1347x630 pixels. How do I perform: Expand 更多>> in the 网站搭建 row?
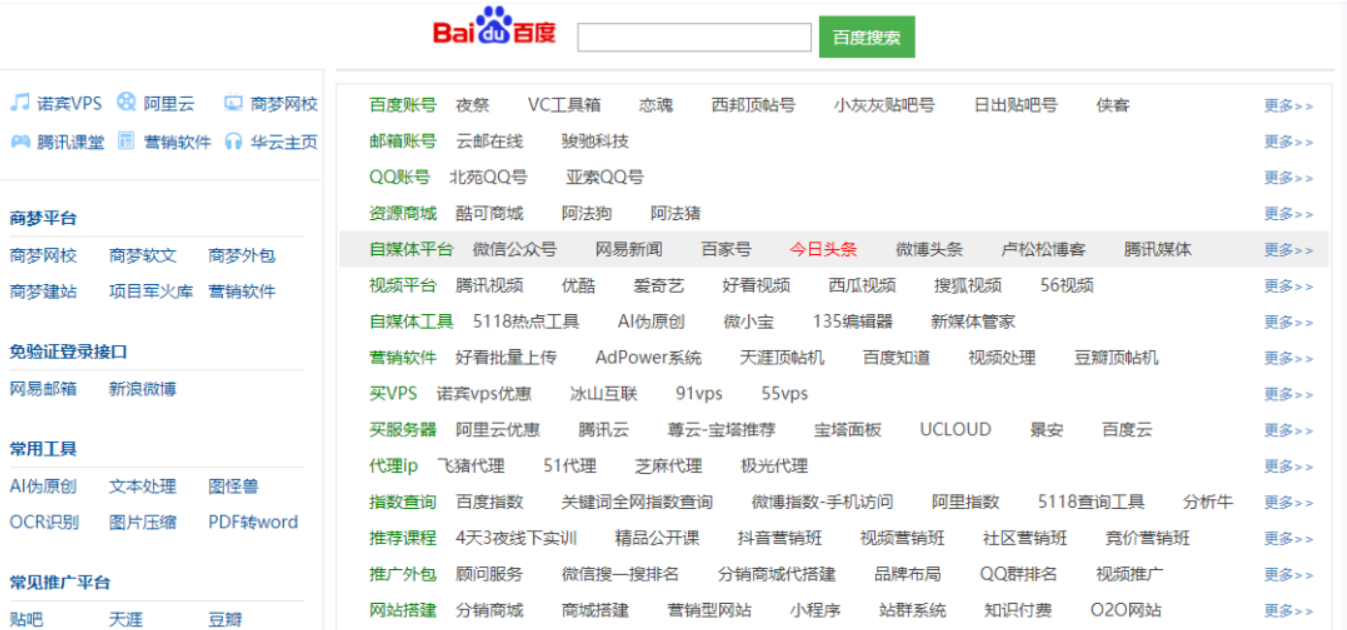[1288, 610]
